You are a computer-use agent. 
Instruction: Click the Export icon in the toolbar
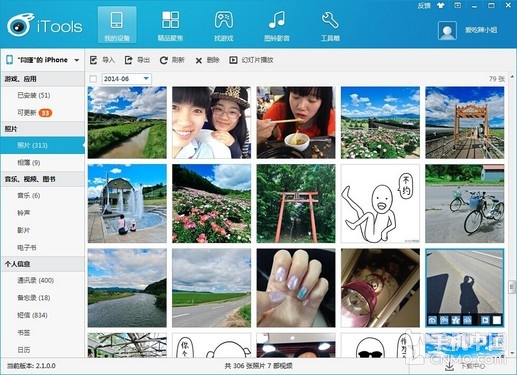coord(128,60)
